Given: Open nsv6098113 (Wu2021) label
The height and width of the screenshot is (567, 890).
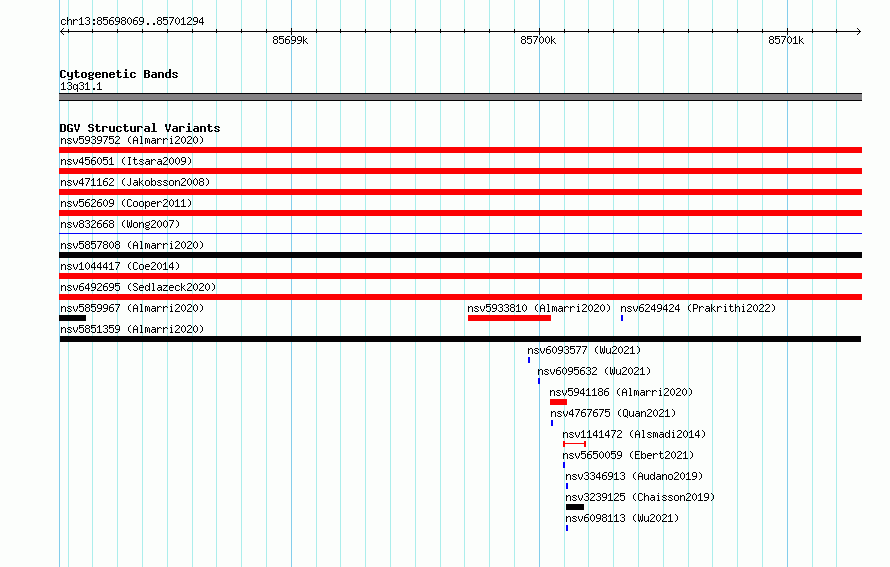Looking at the screenshot, I should [622, 518].
